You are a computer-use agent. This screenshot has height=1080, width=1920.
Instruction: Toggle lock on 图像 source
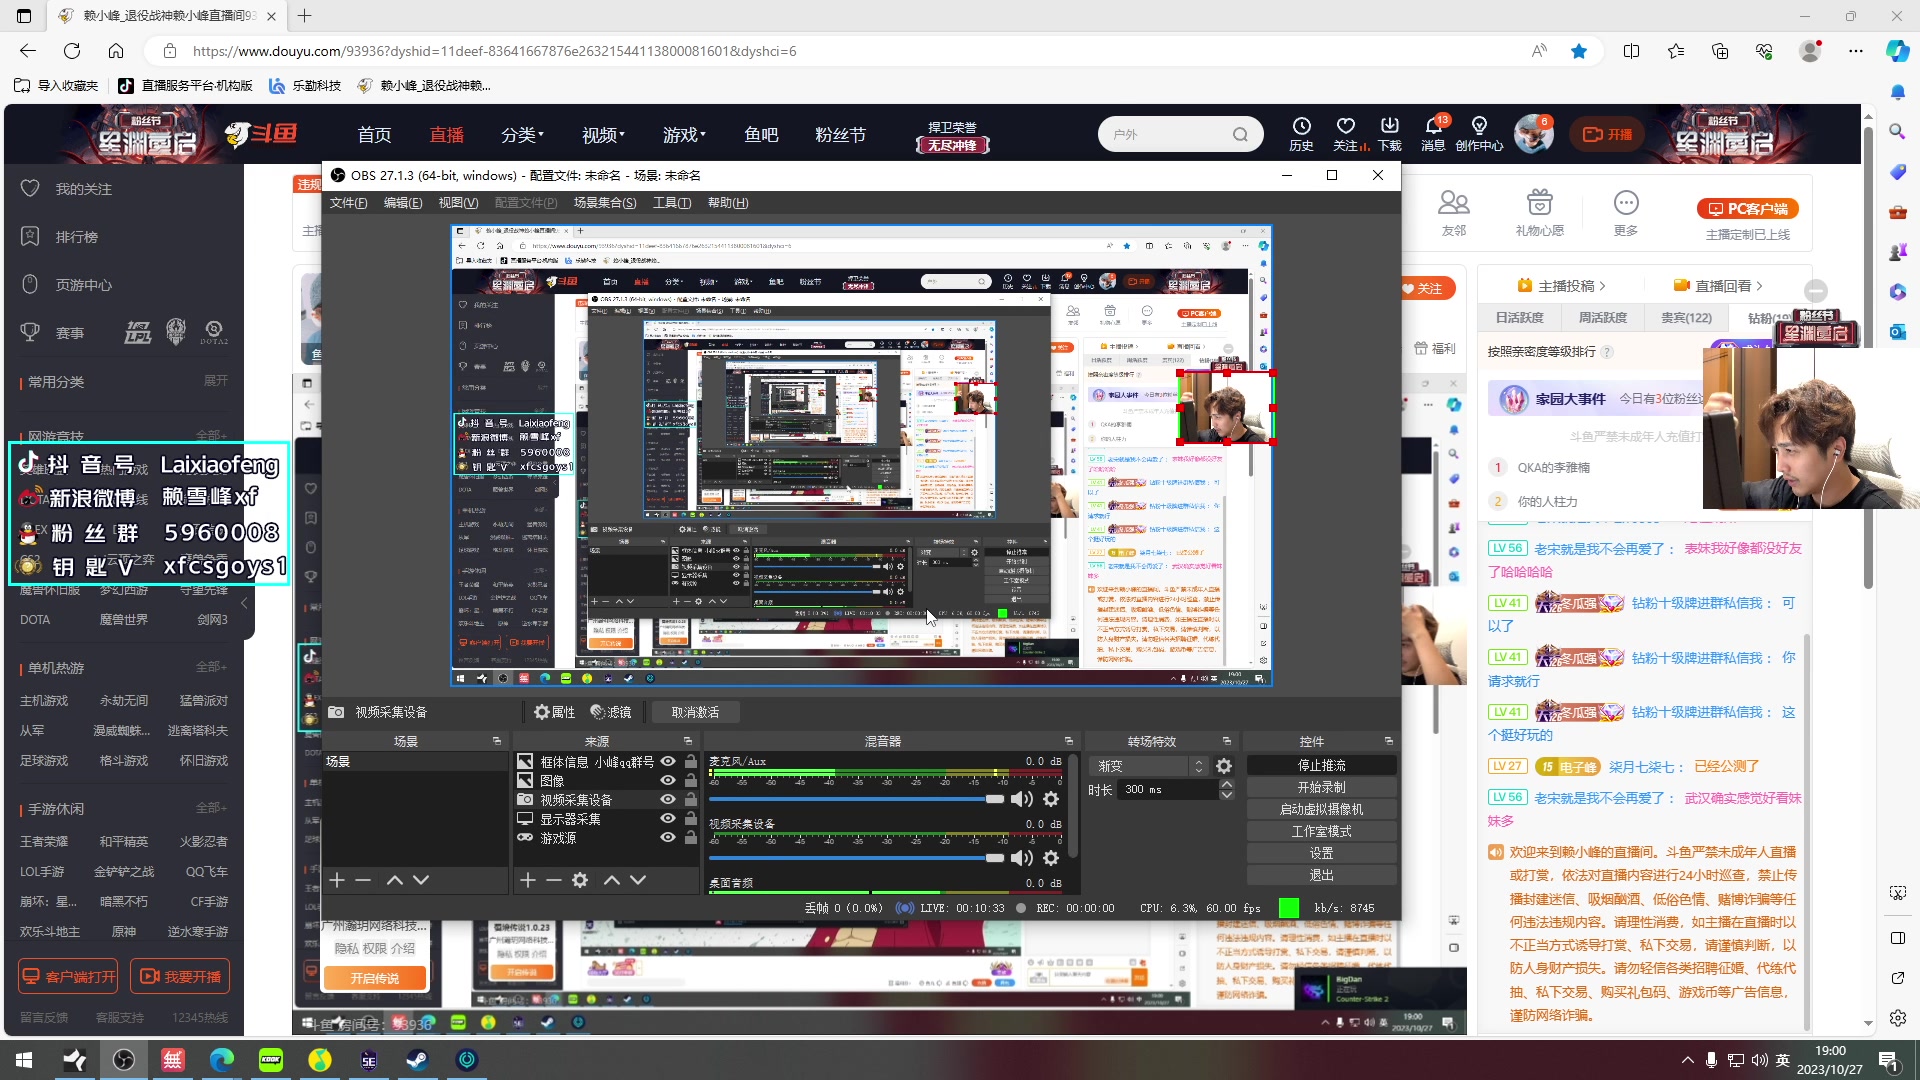click(x=690, y=781)
